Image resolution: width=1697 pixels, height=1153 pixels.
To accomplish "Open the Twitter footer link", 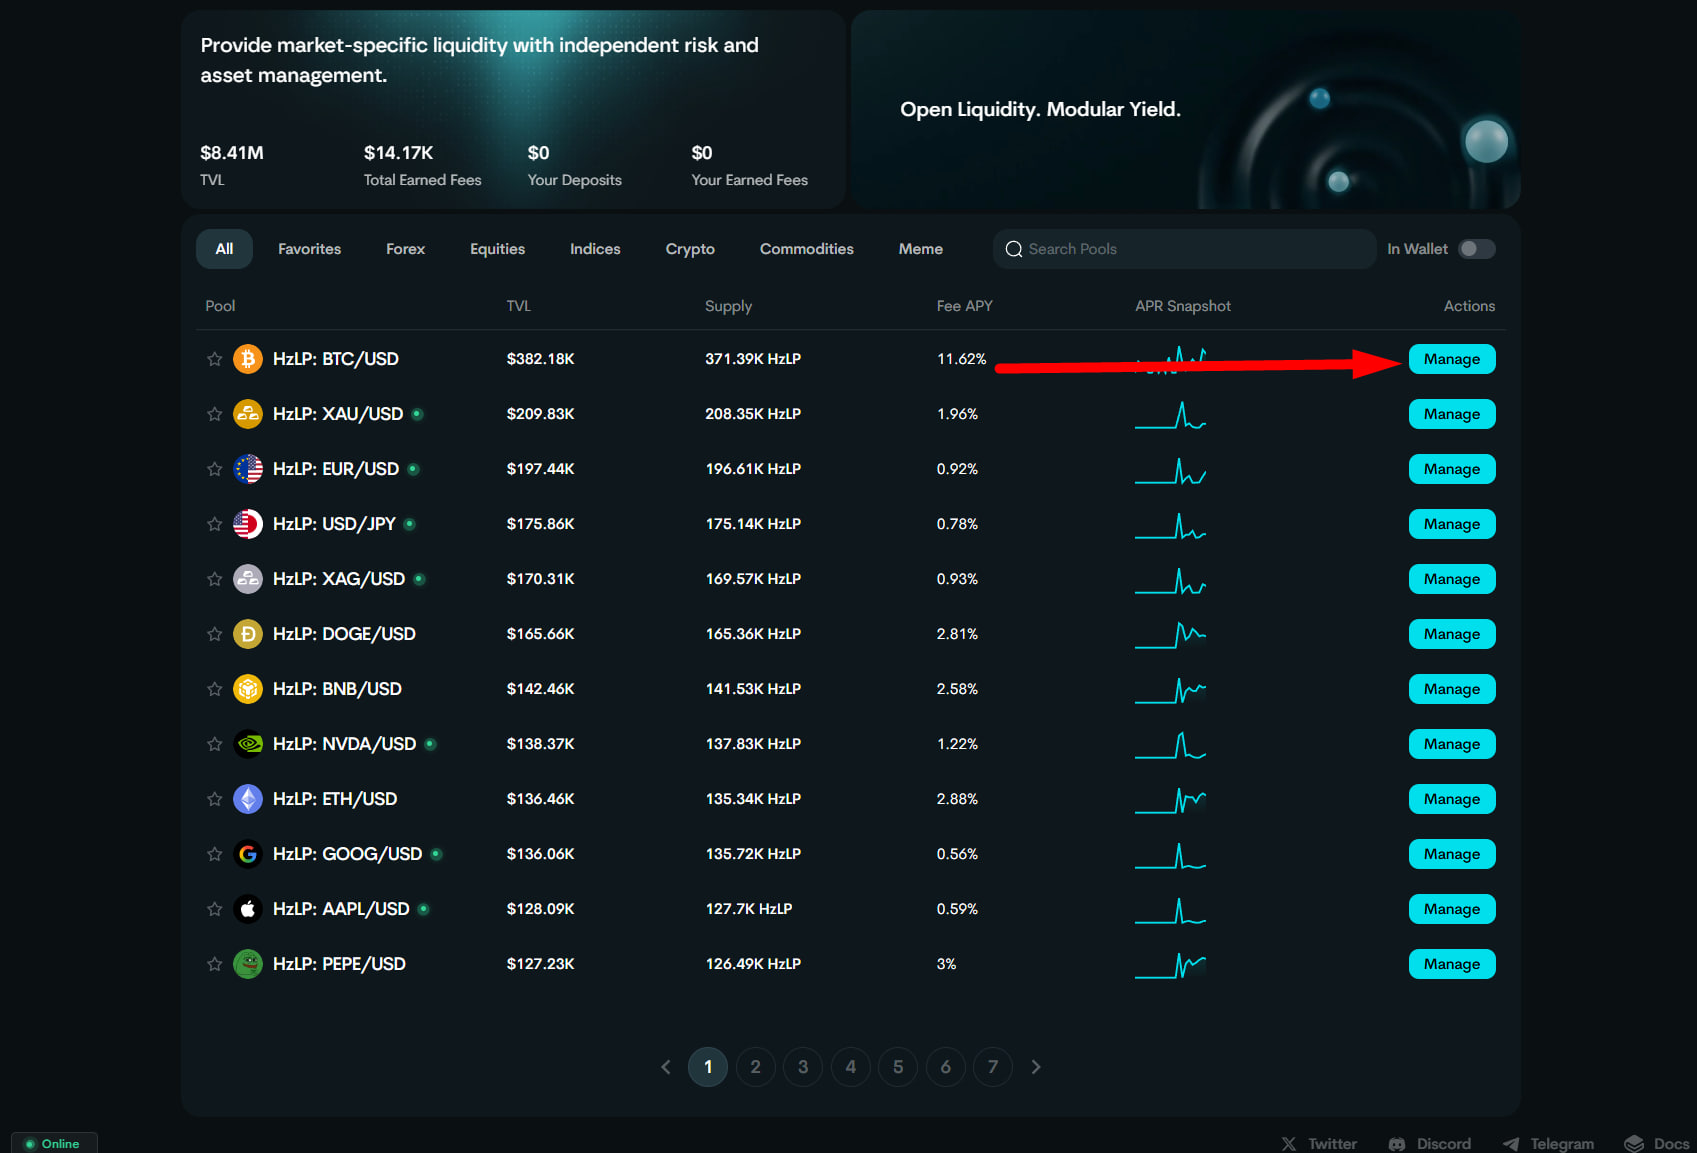I will 1319,1144.
